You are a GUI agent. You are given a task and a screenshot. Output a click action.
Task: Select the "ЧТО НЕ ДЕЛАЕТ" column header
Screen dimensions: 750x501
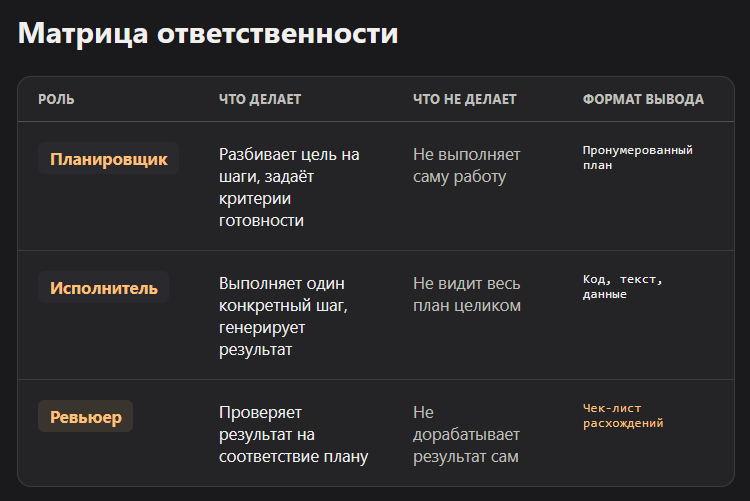[x=464, y=100]
